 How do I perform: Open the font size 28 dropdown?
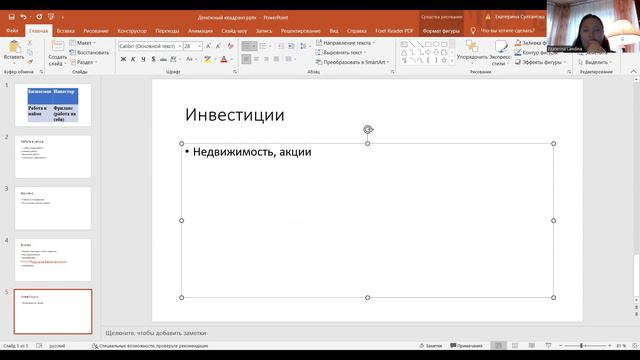[x=200, y=46]
